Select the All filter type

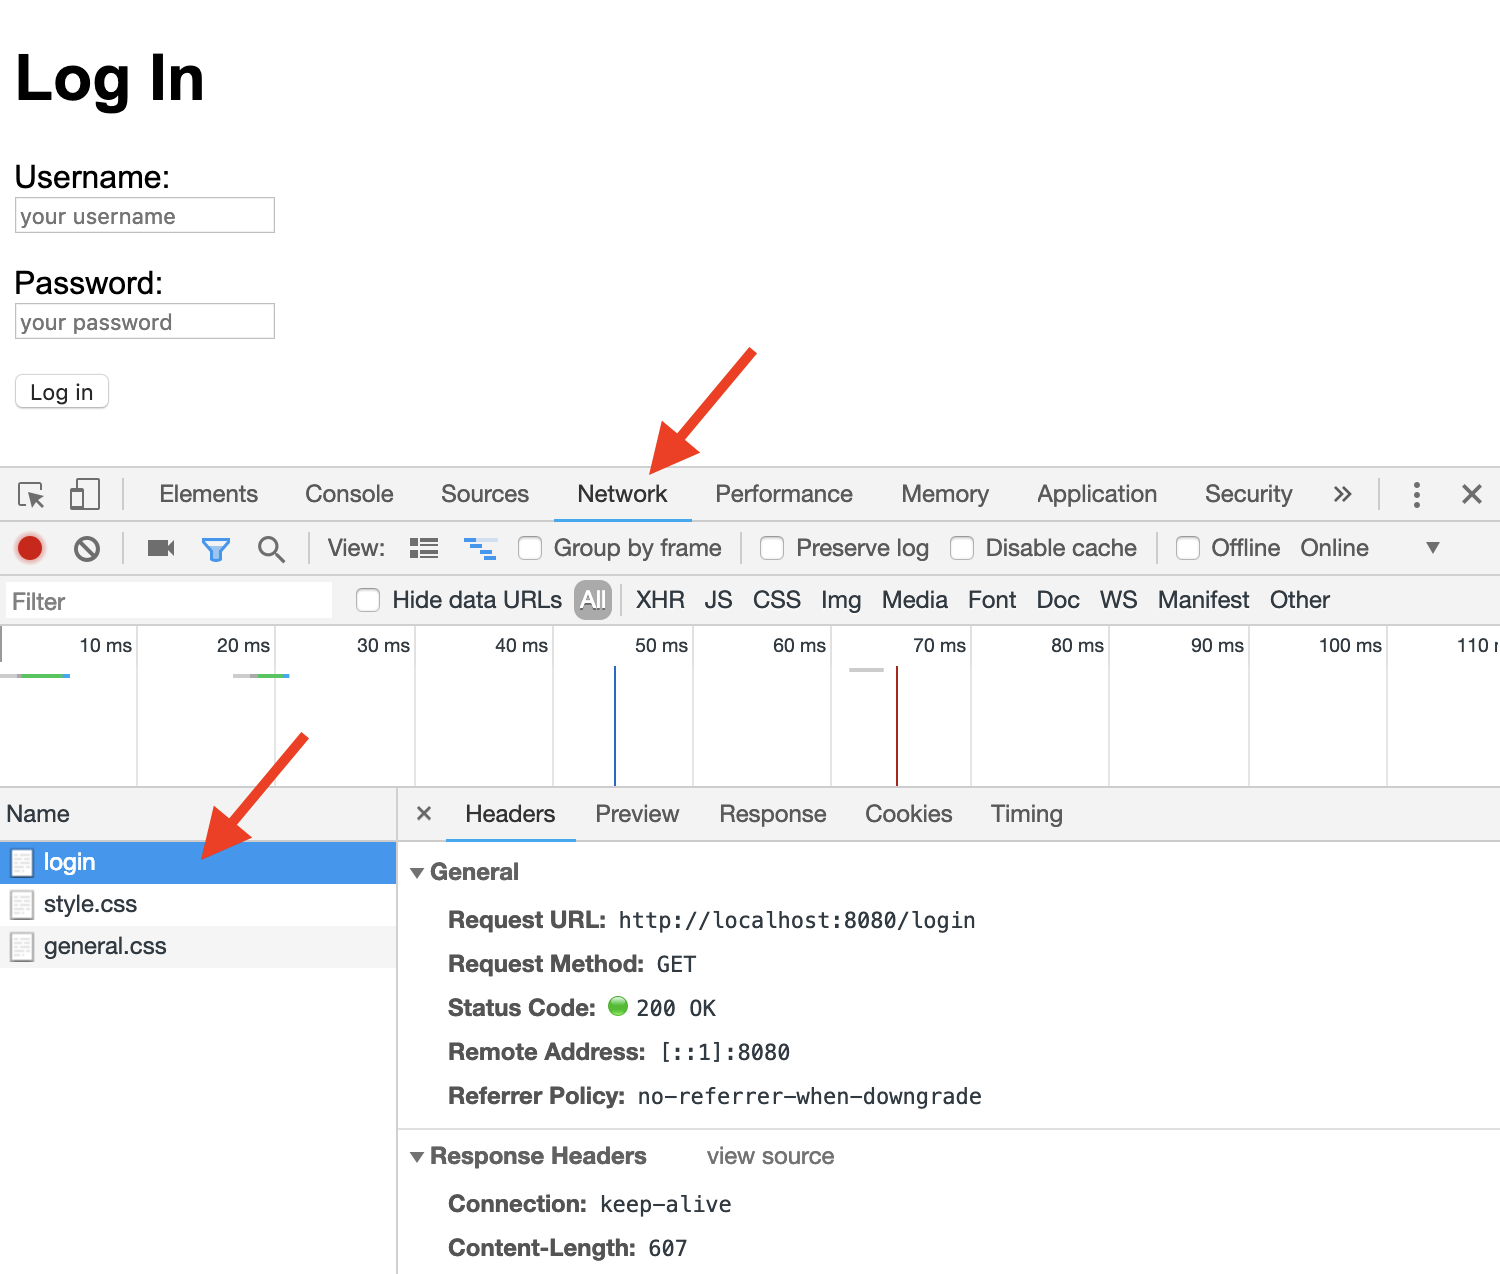click(593, 600)
